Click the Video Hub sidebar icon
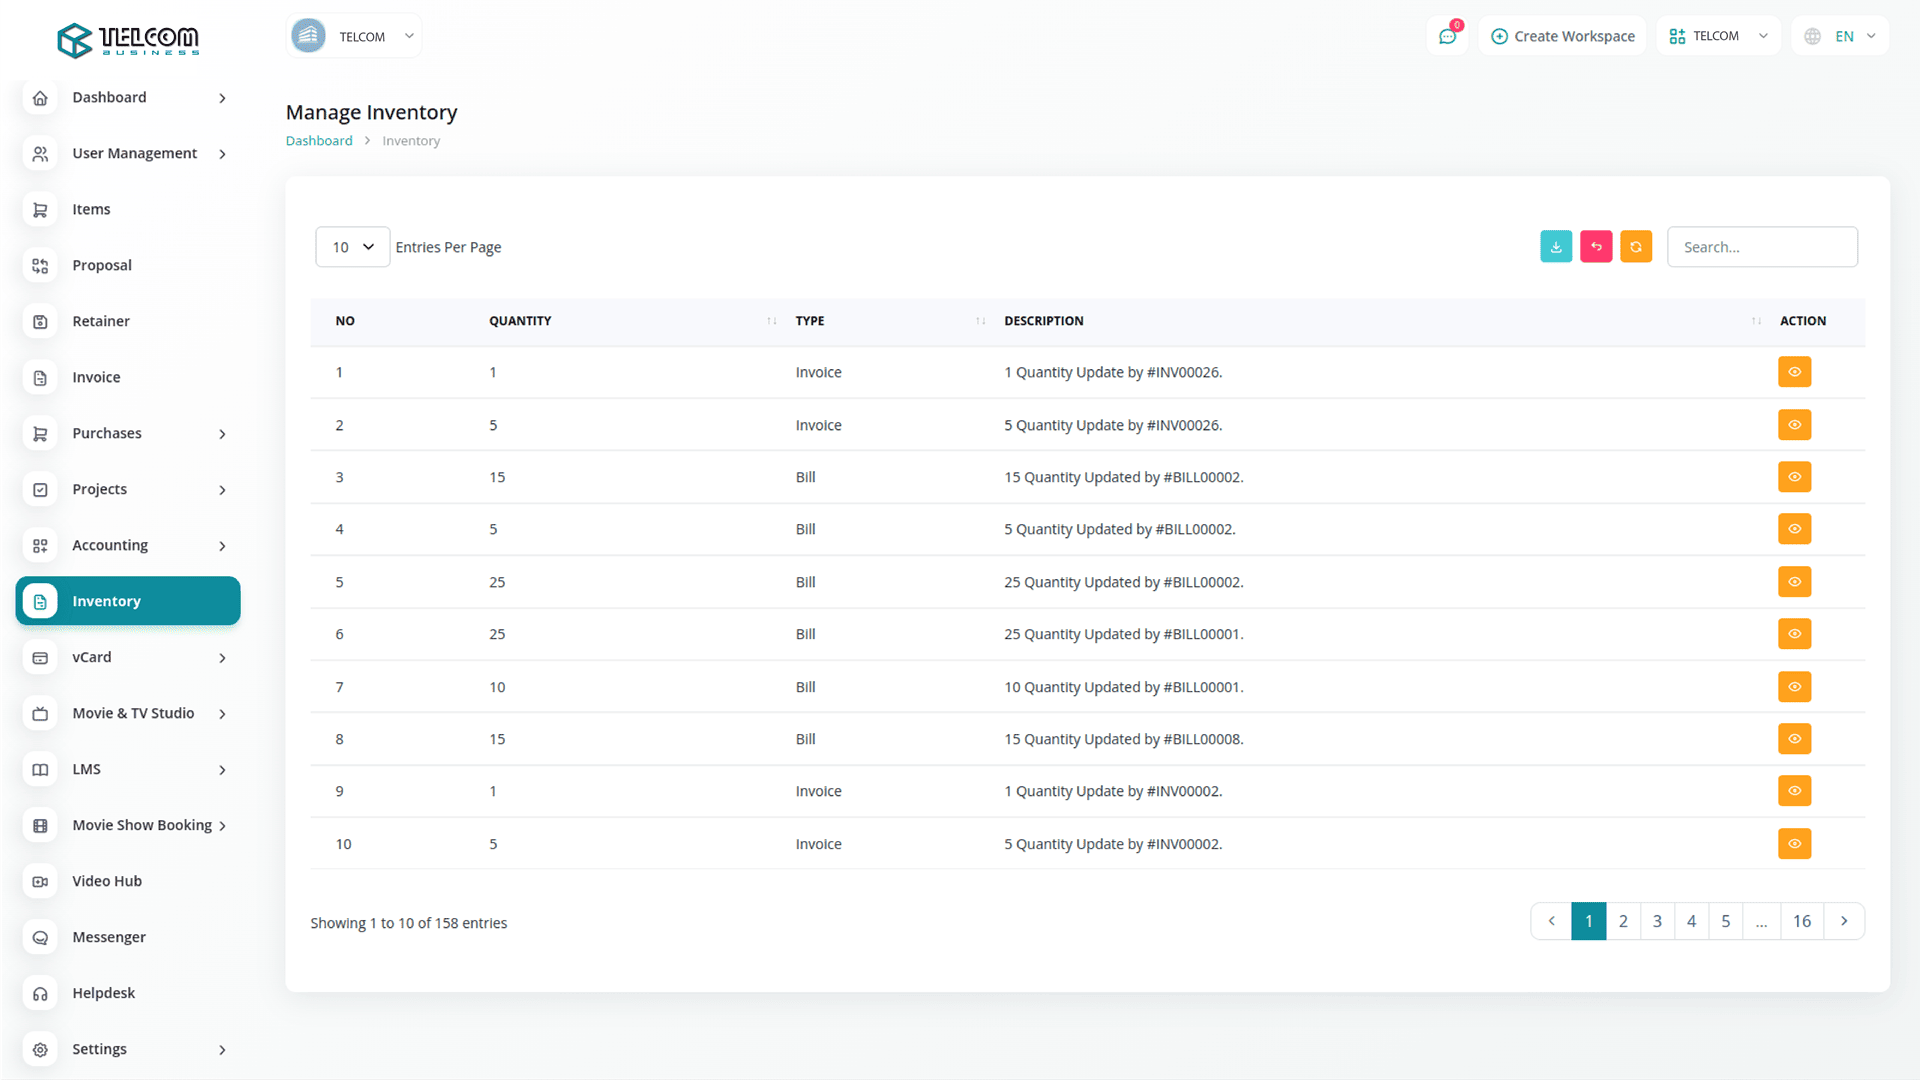 click(x=40, y=881)
